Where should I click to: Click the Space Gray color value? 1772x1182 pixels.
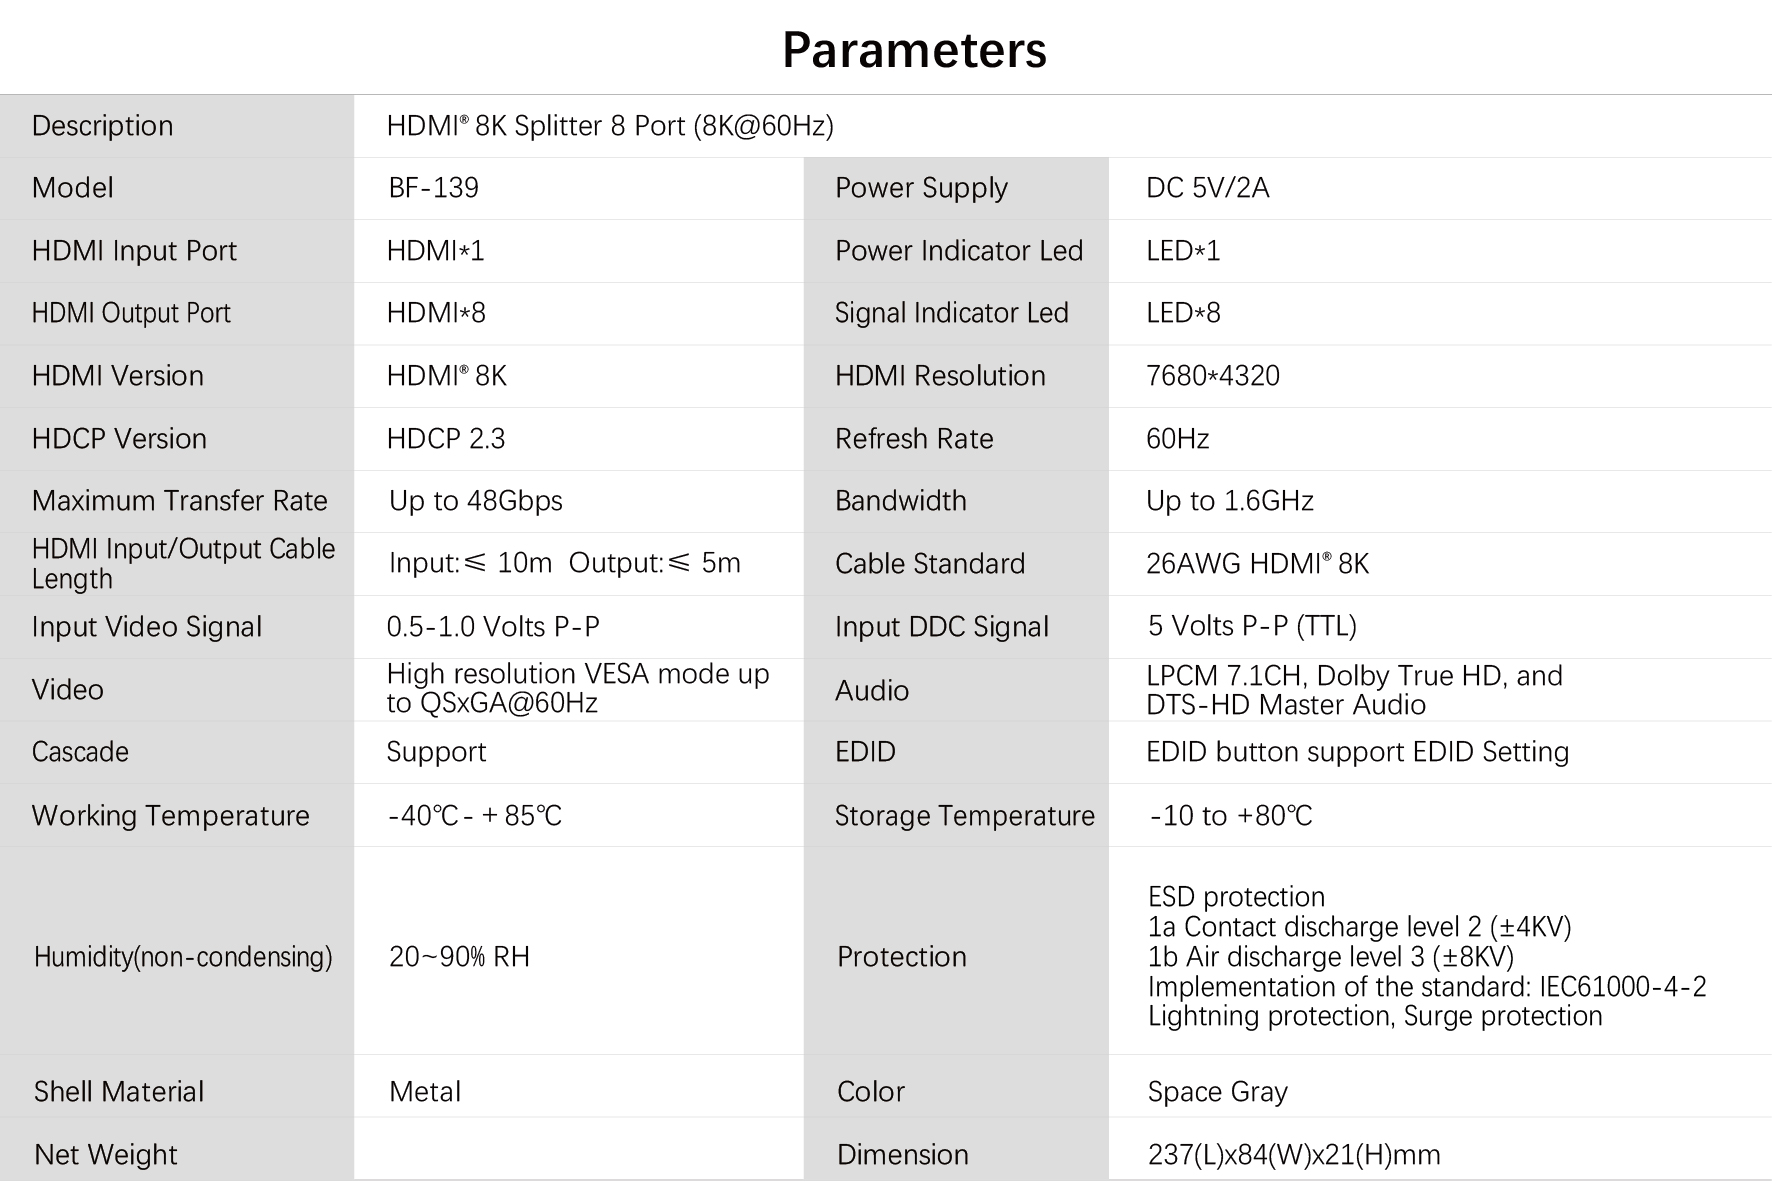tap(1217, 1092)
